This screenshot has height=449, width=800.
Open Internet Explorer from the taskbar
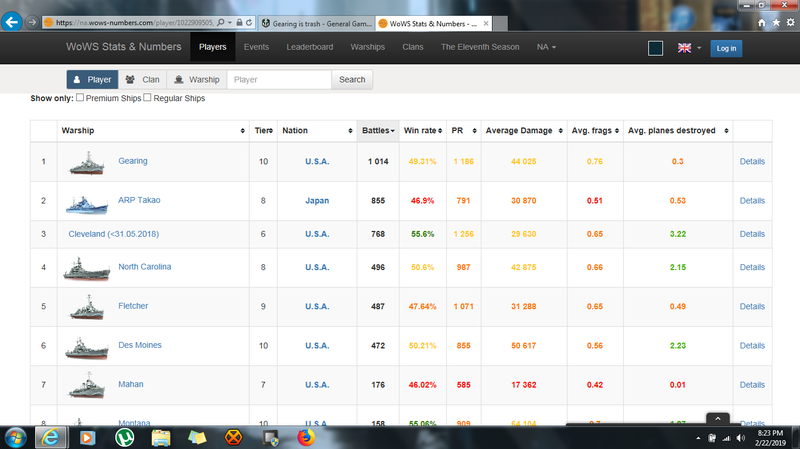52,436
